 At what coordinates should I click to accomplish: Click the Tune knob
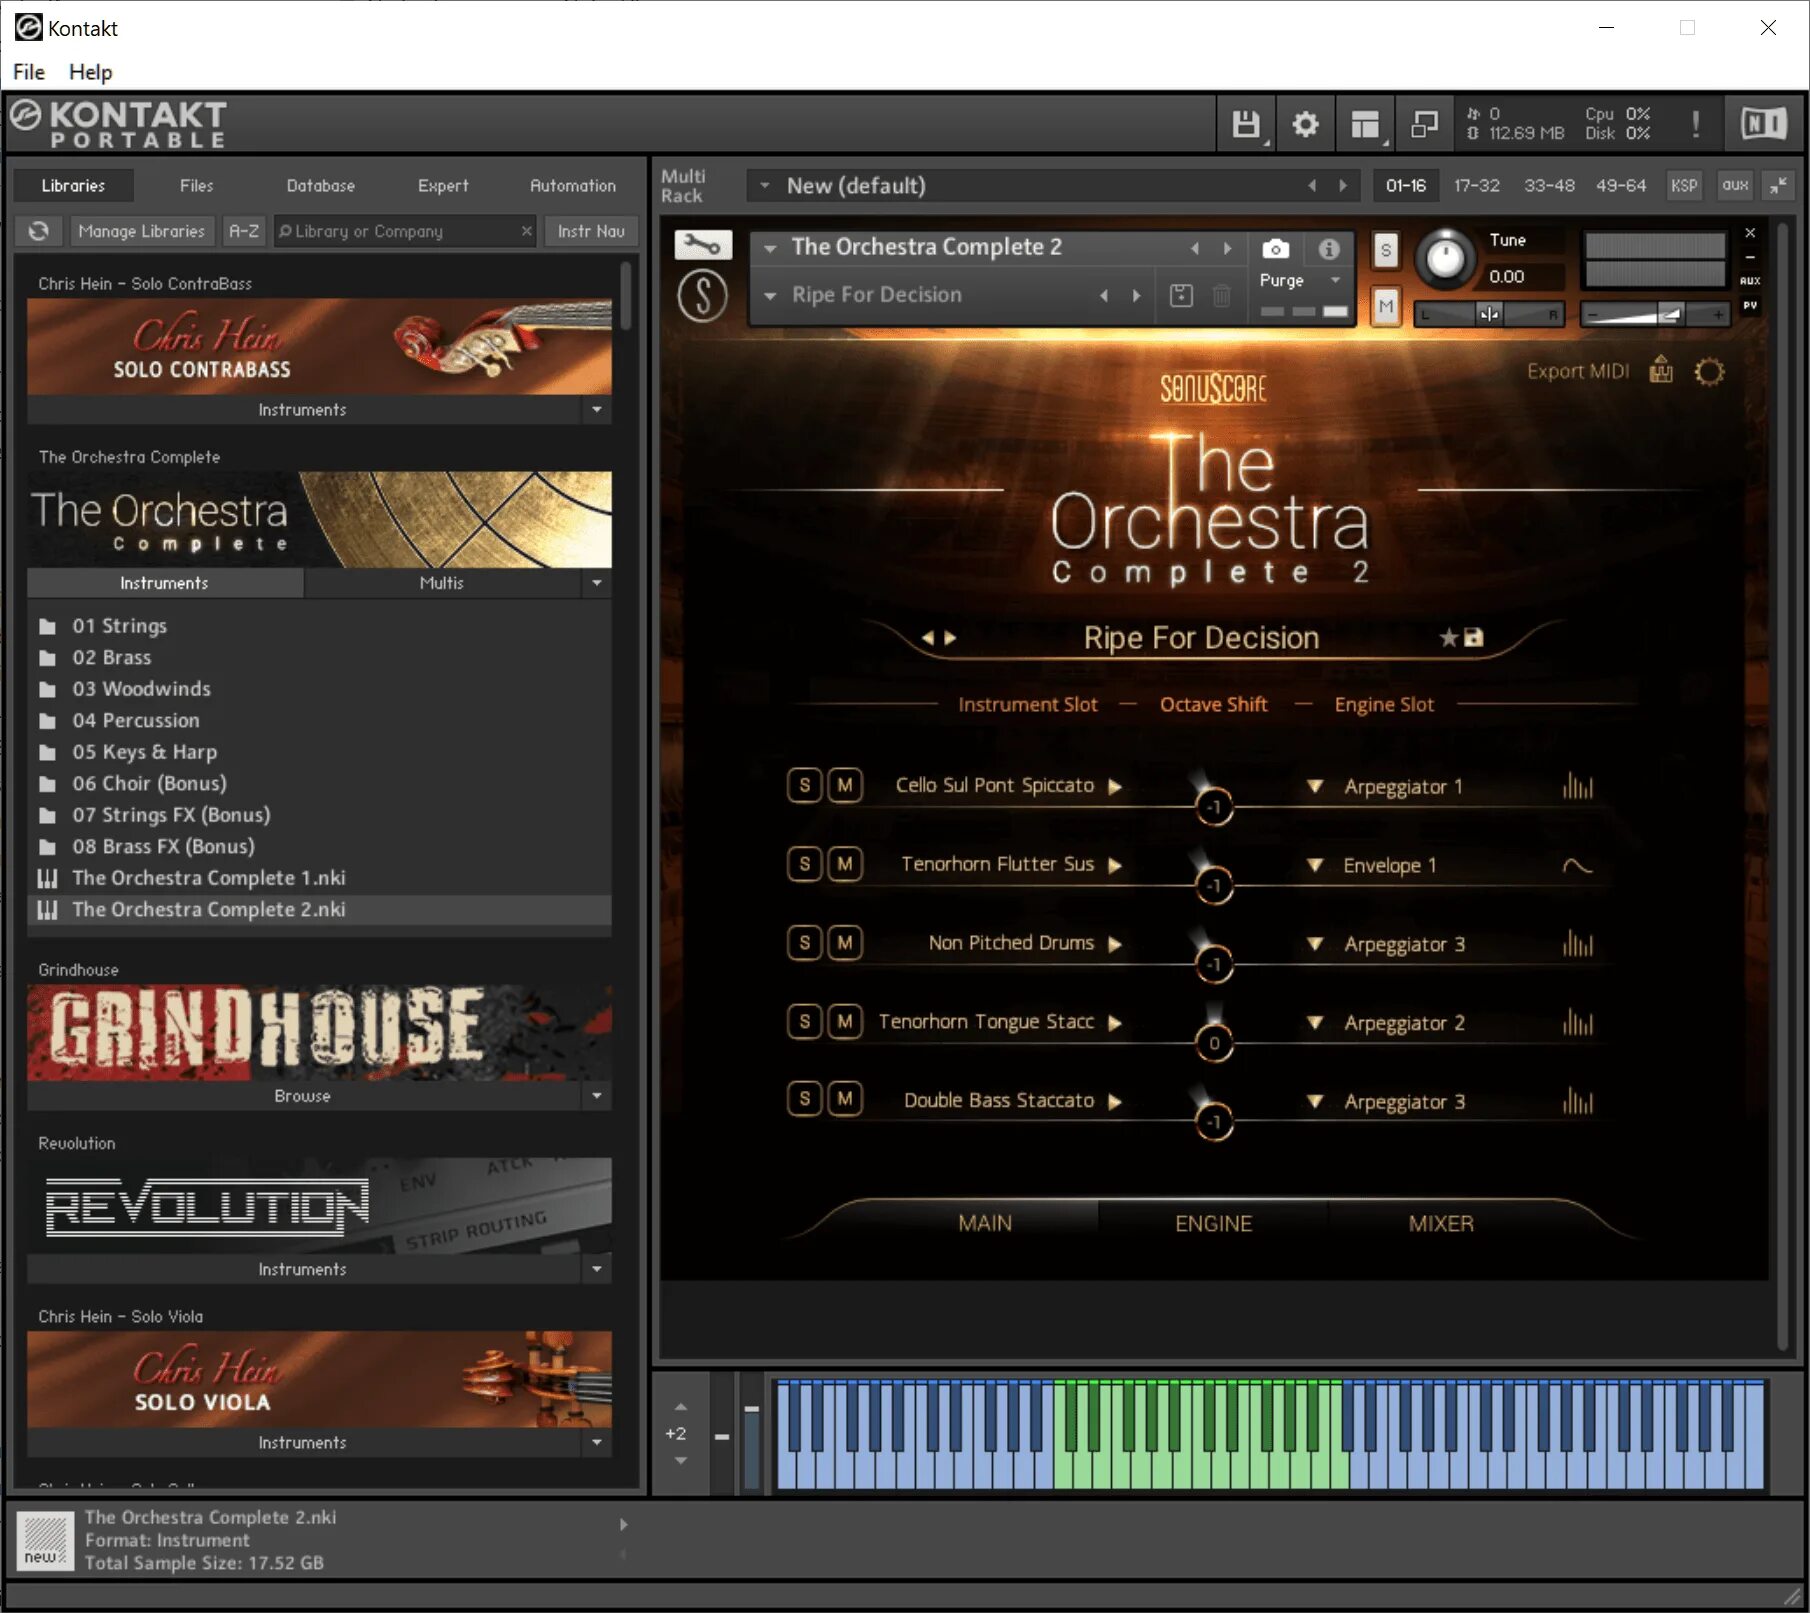[x=1445, y=258]
